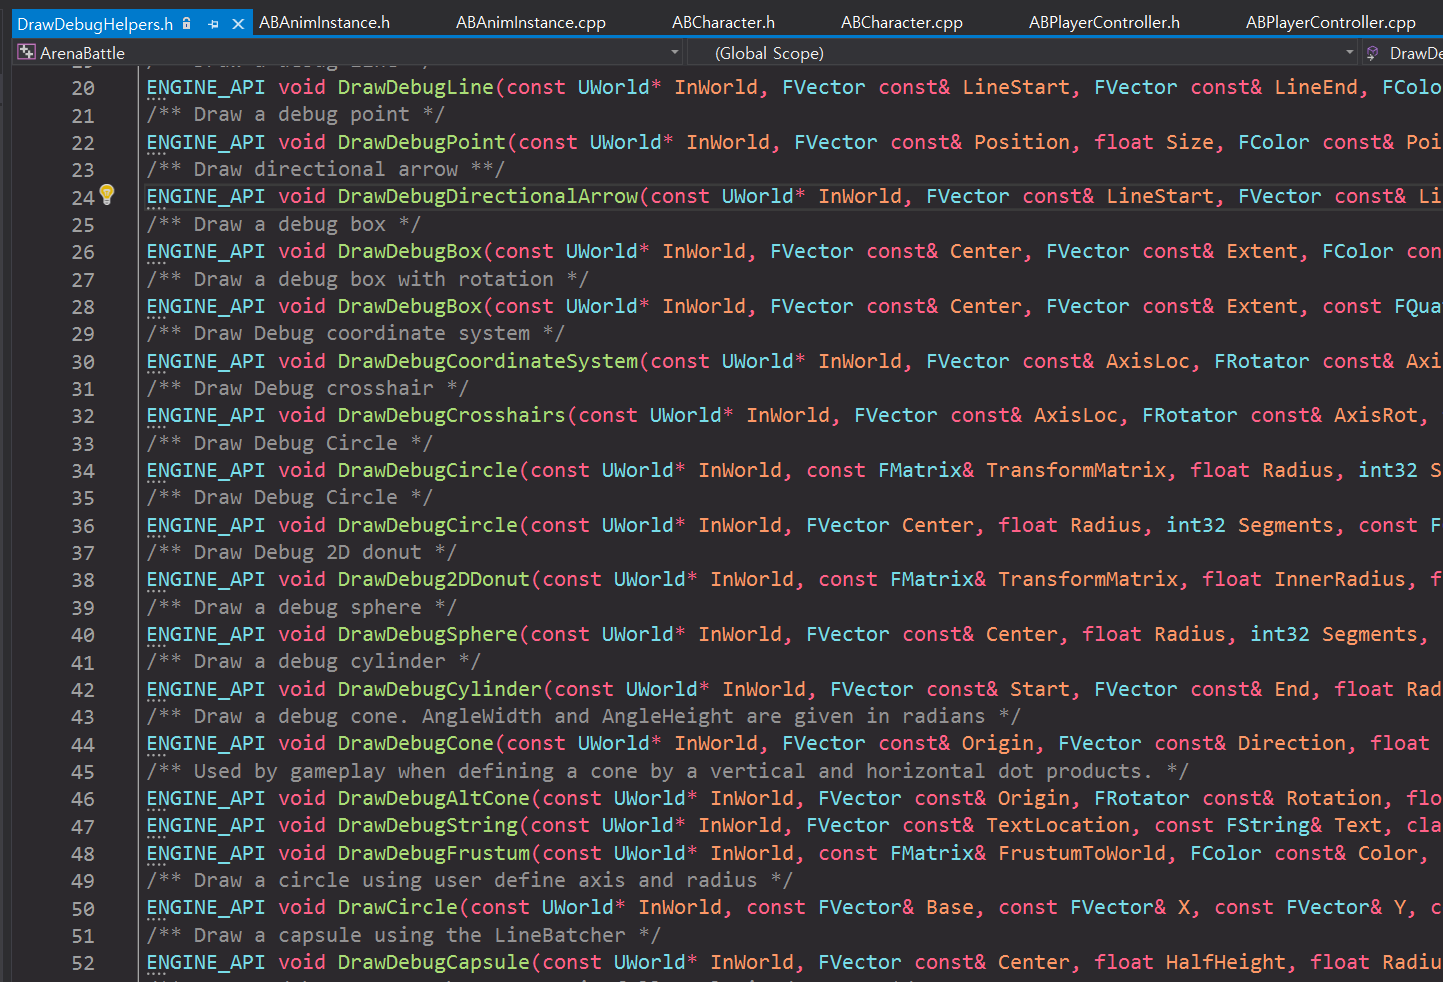Open the ABCharacter.h tab
This screenshot has height=982, width=1443.
[x=723, y=22]
